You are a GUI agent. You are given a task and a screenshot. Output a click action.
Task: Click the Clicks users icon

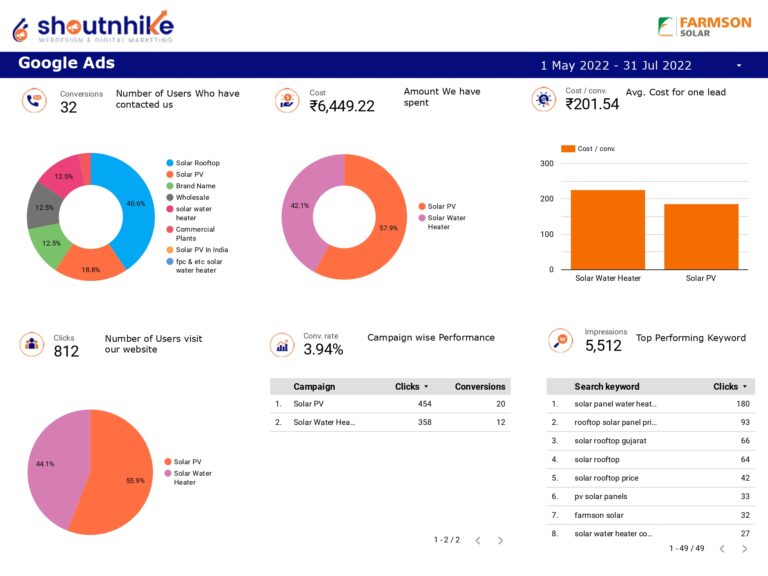(x=32, y=345)
